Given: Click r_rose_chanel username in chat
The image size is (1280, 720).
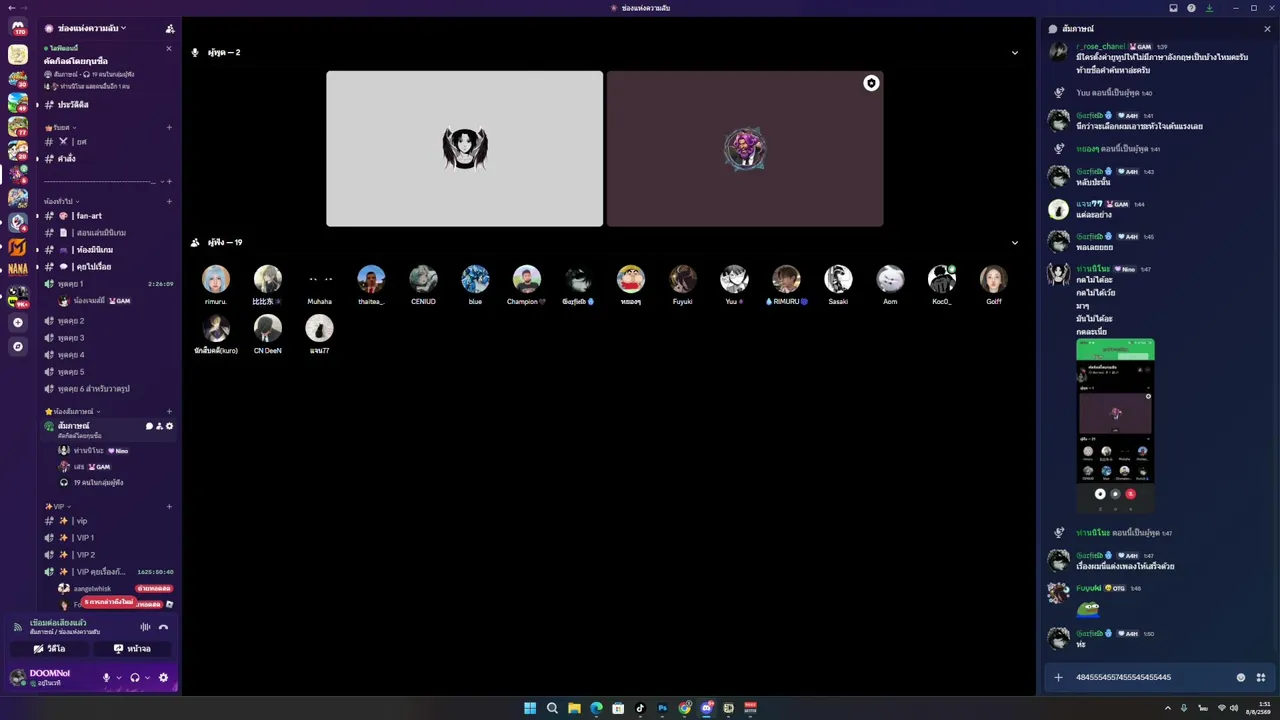Looking at the screenshot, I should point(1100,47).
